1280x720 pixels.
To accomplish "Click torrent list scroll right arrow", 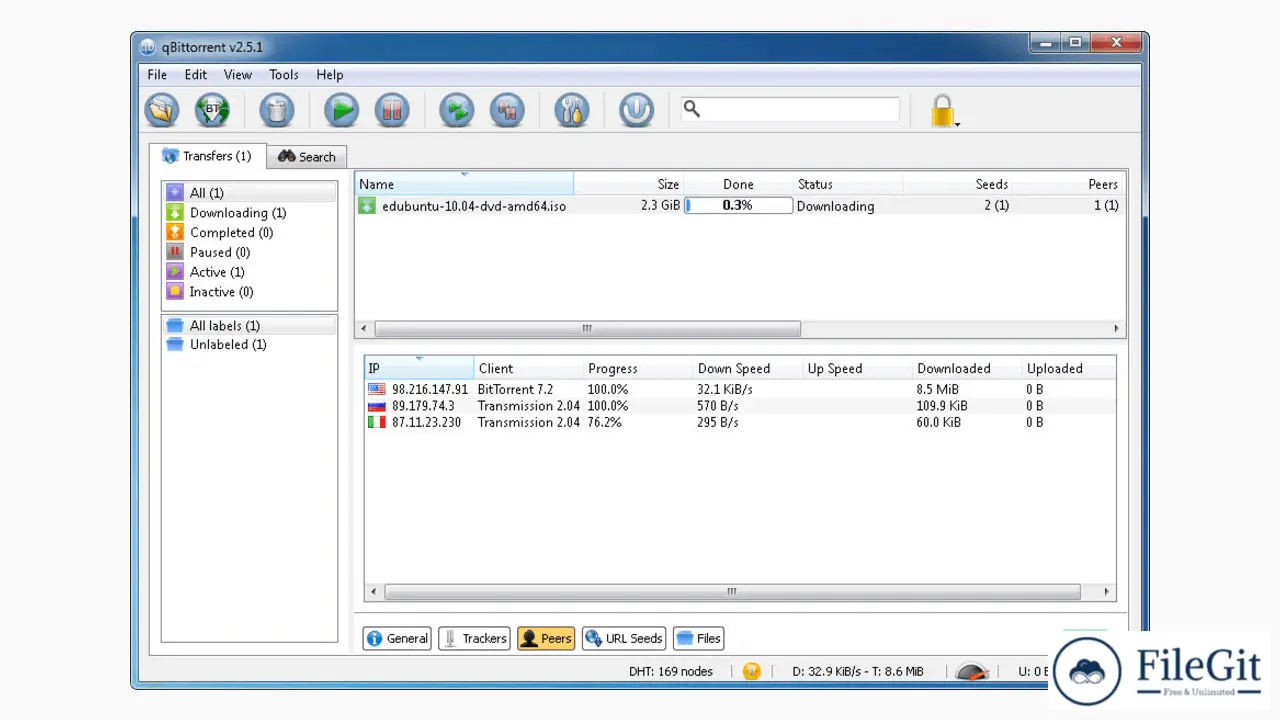I will (1116, 328).
